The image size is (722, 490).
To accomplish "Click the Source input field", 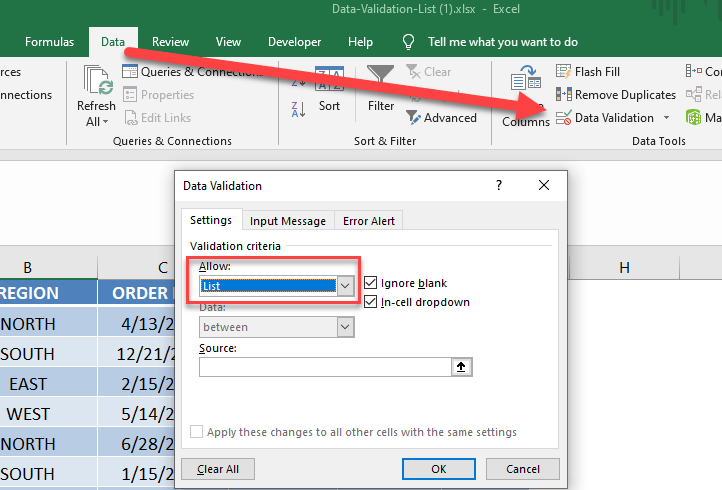I will [x=325, y=367].
